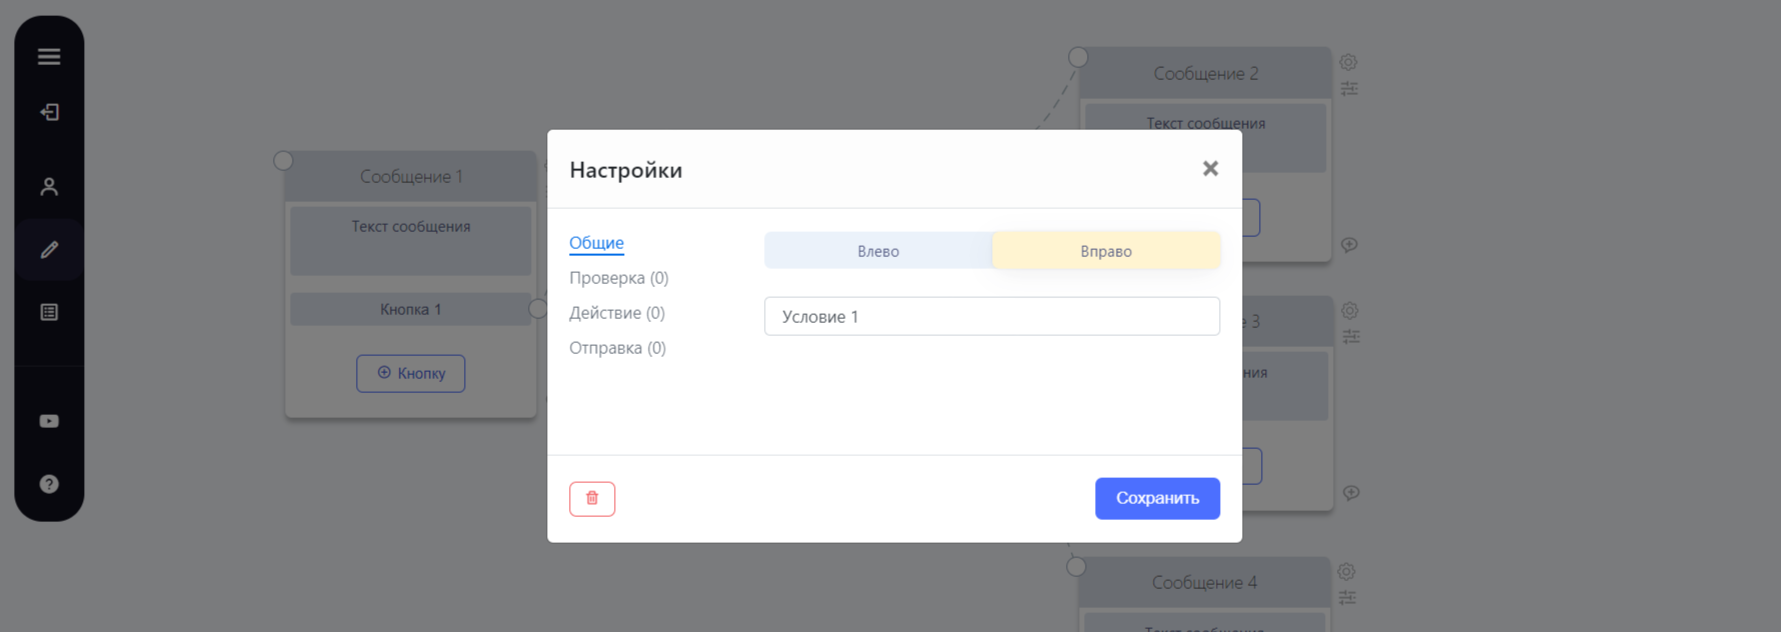Image resolution: width=1781 pixels, height=632 pixels.
Task: Click sliders icon next to Сообщение 2
Action: click(x=1349, y=89)
